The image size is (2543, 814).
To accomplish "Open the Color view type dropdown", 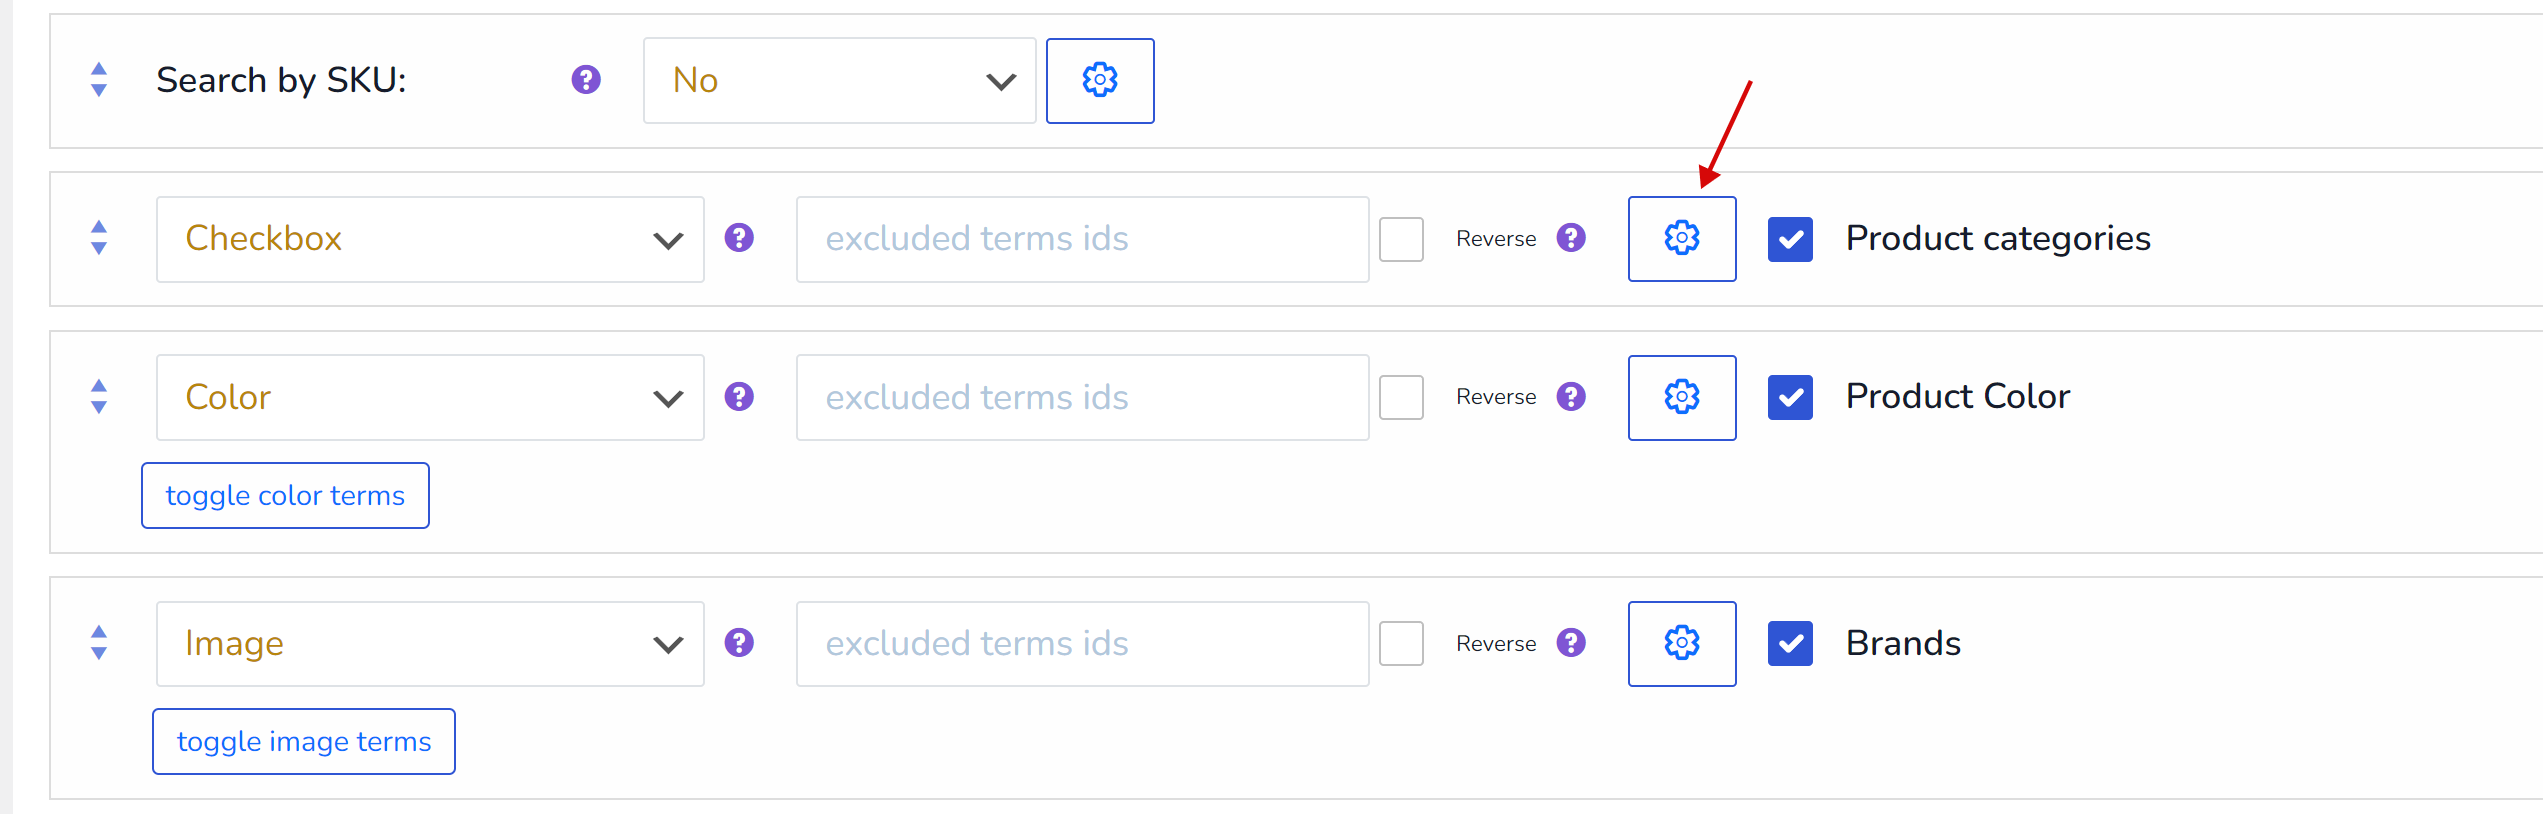I will click(430, 398).
